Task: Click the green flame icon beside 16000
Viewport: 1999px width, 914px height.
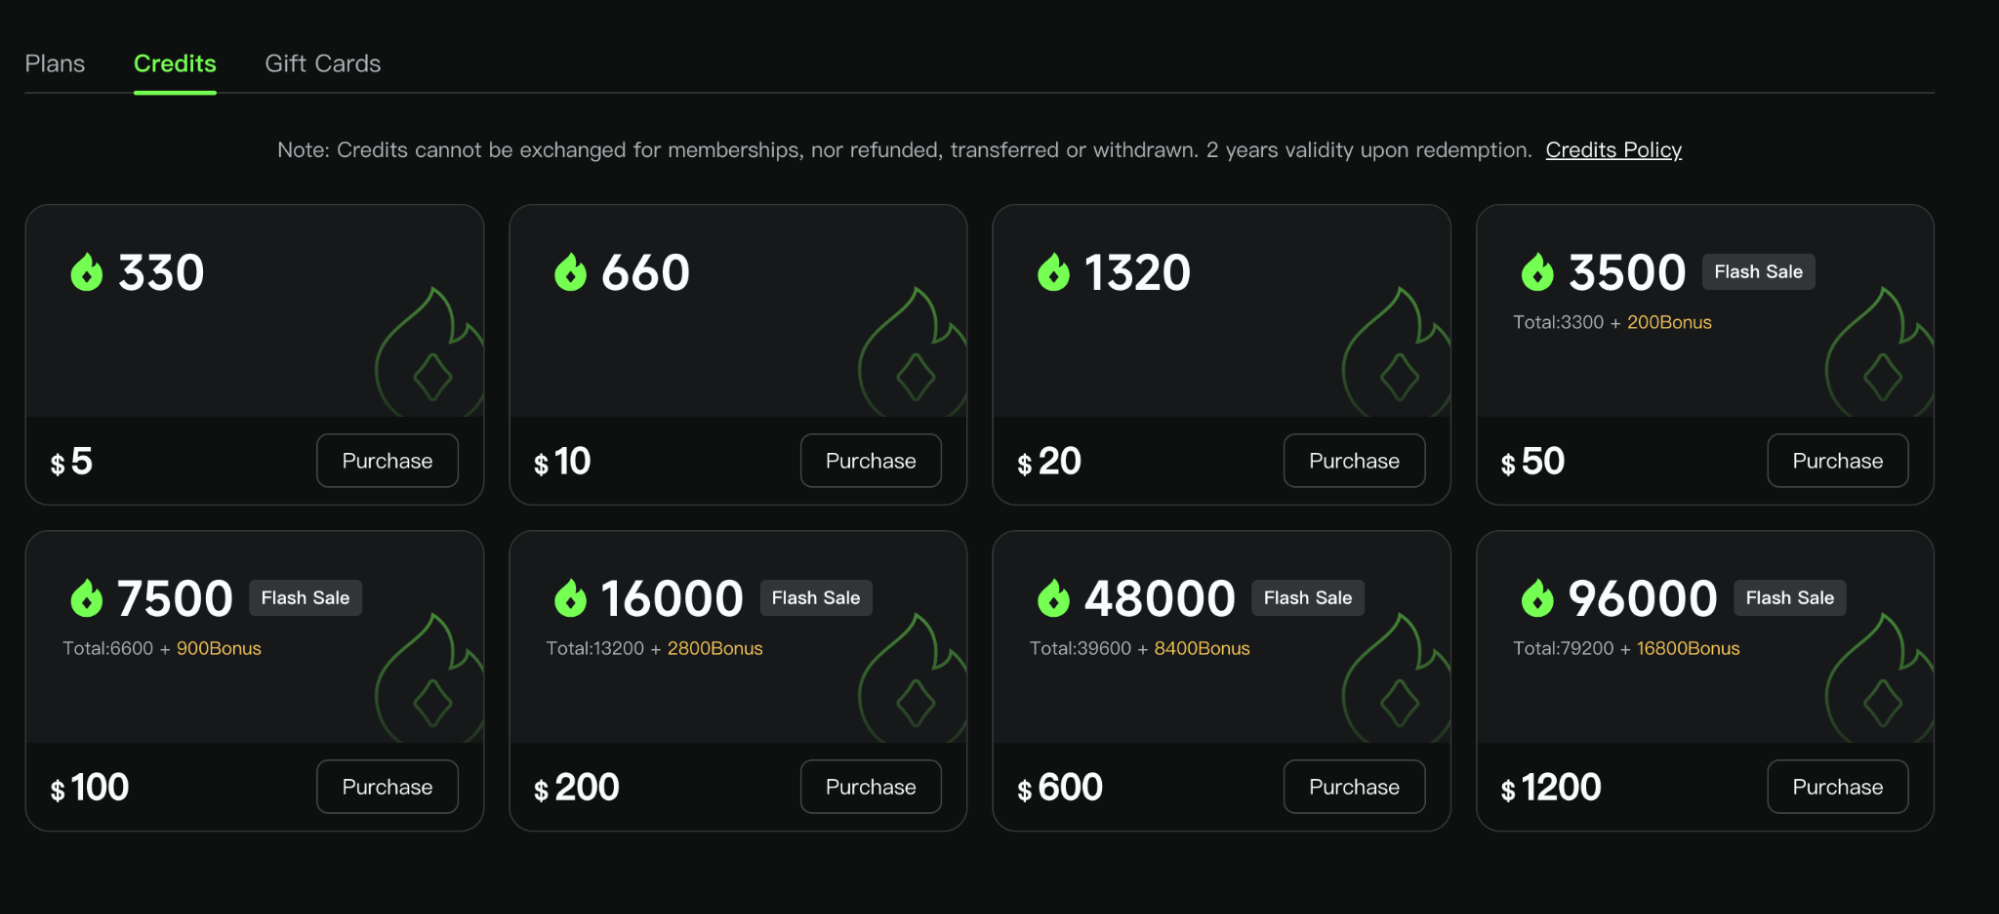Action: [570, 598]
